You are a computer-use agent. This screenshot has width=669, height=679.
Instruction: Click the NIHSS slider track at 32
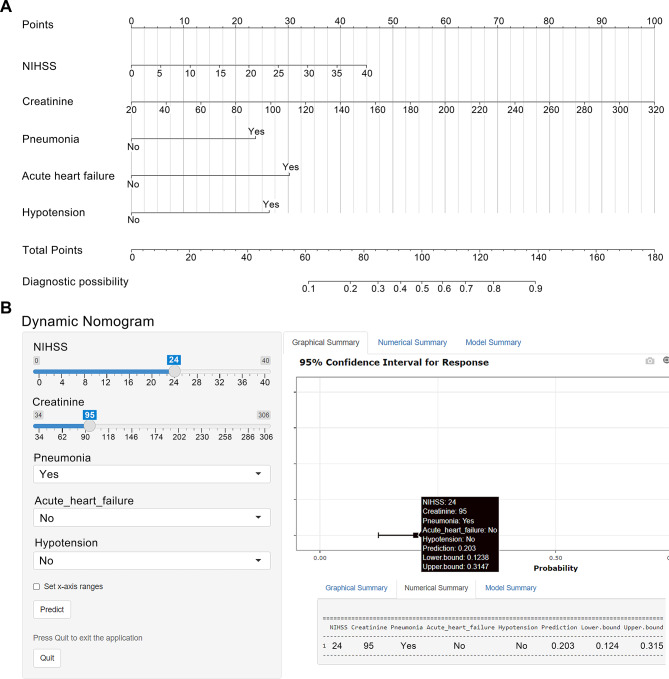tap(220, 372)
